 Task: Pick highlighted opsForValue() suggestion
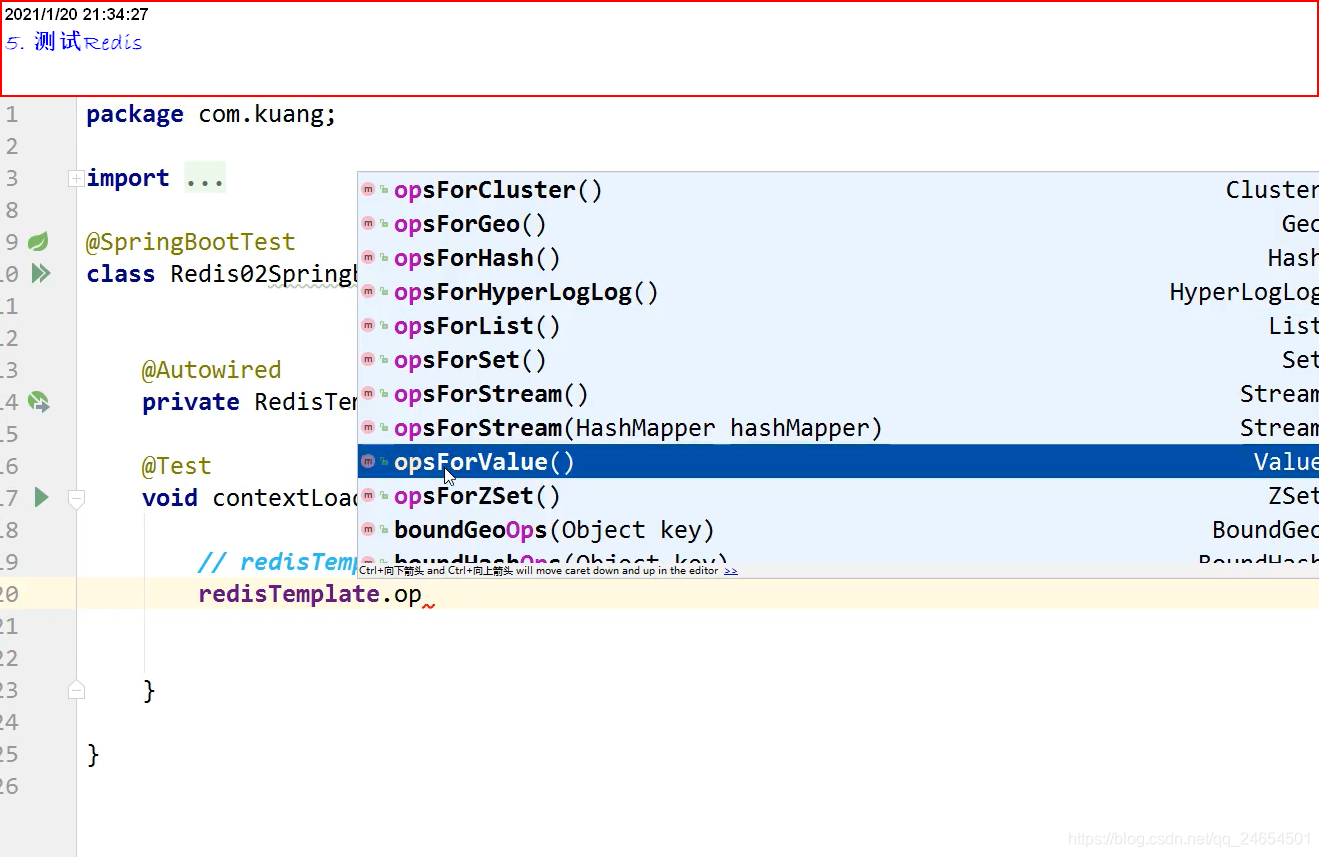point(838,462)
